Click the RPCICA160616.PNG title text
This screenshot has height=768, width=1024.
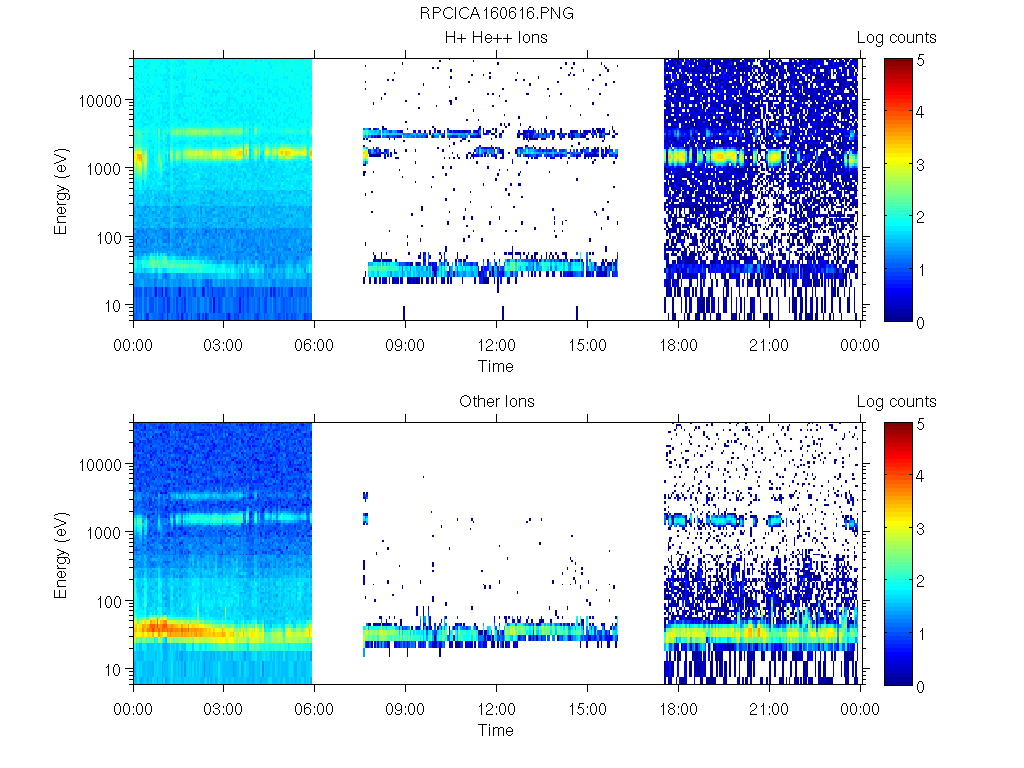click(x=496, y=14)
